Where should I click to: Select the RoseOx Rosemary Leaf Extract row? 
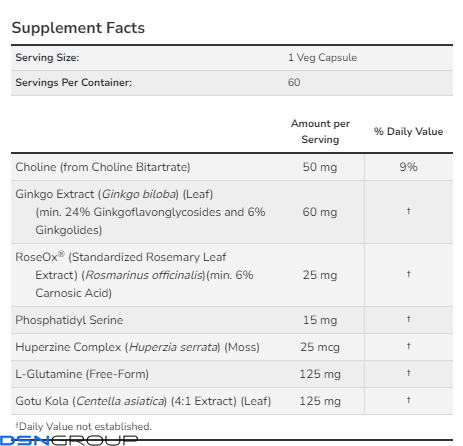(232, 275)
